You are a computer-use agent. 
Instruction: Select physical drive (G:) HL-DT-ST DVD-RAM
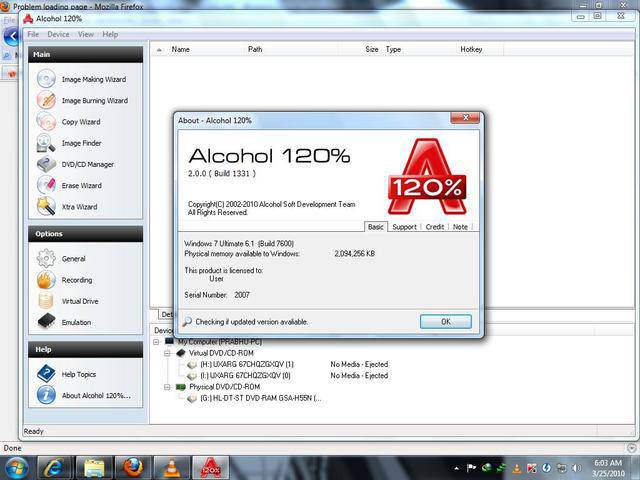(x=260, y=398)
